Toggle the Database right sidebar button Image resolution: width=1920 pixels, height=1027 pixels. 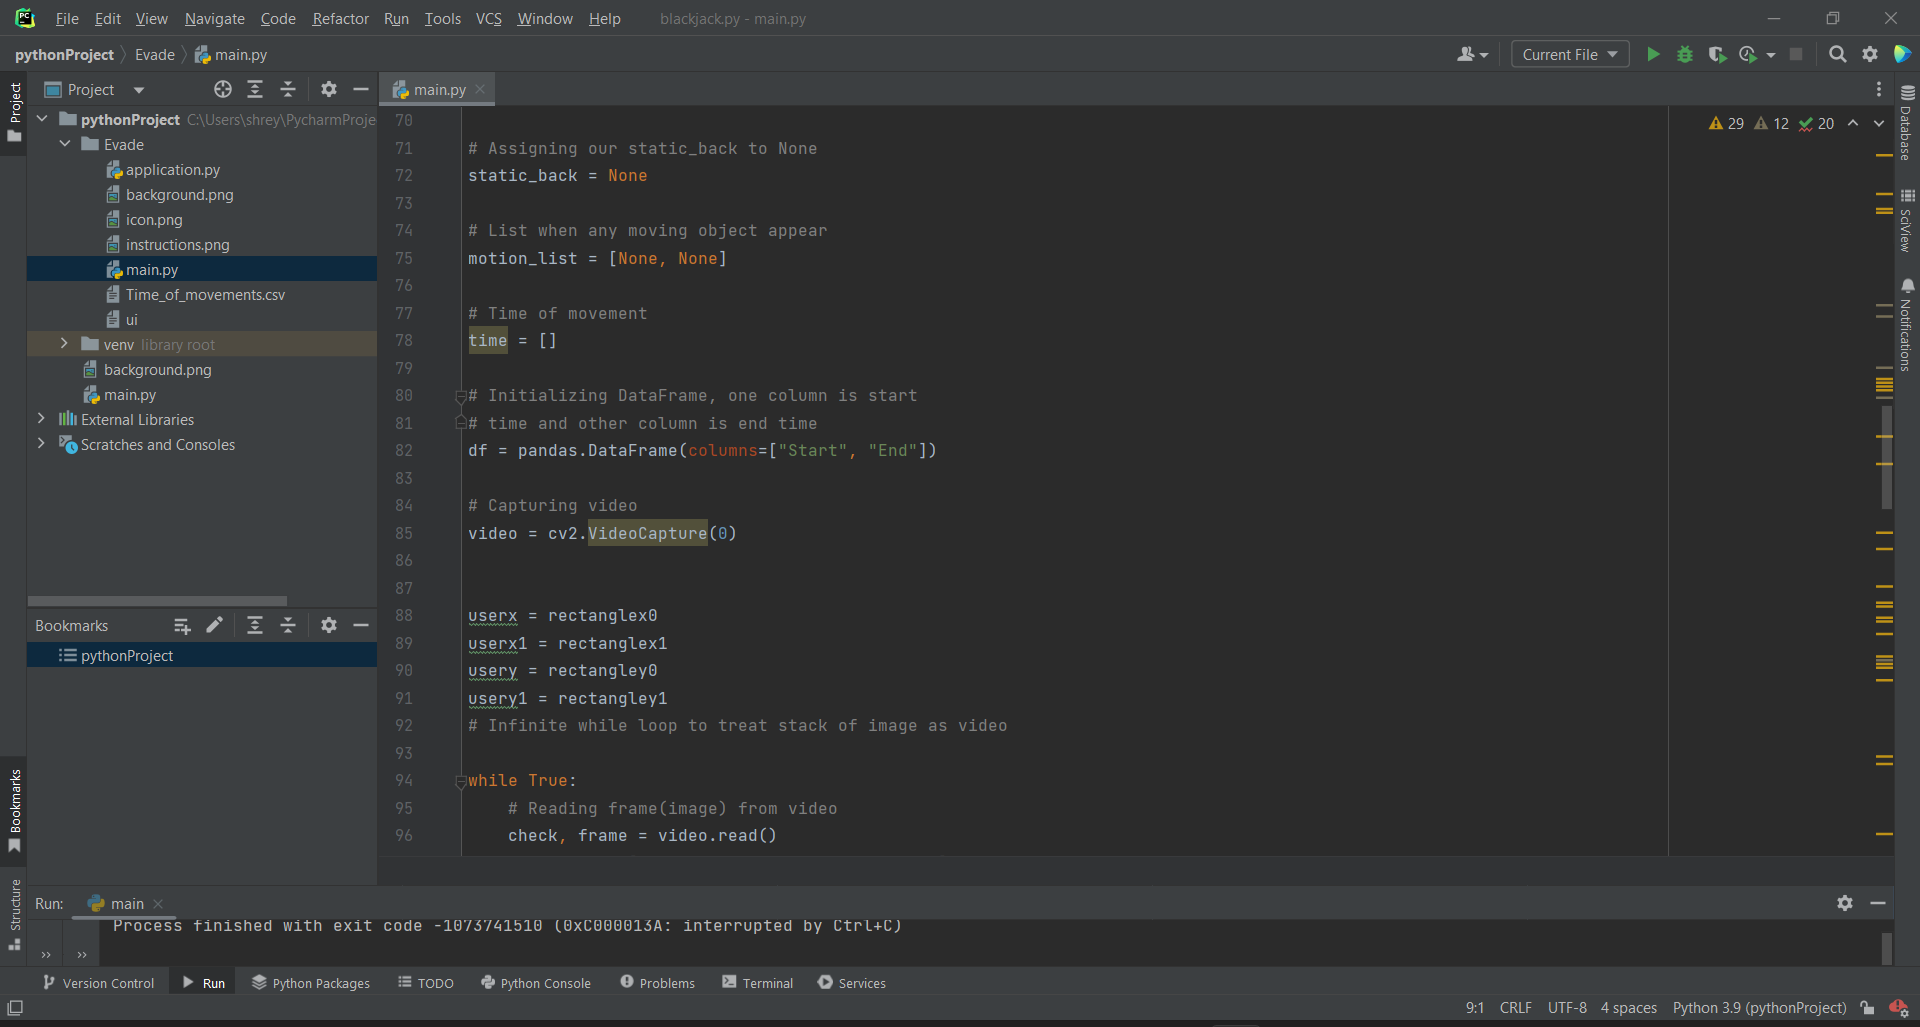click(1907, 123)
